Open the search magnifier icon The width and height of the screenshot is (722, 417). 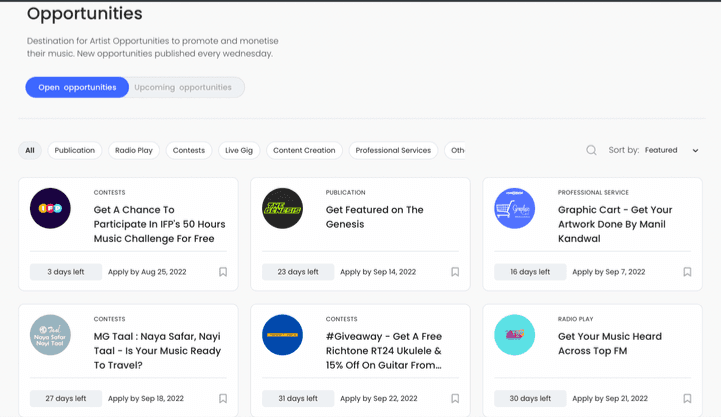591,150
